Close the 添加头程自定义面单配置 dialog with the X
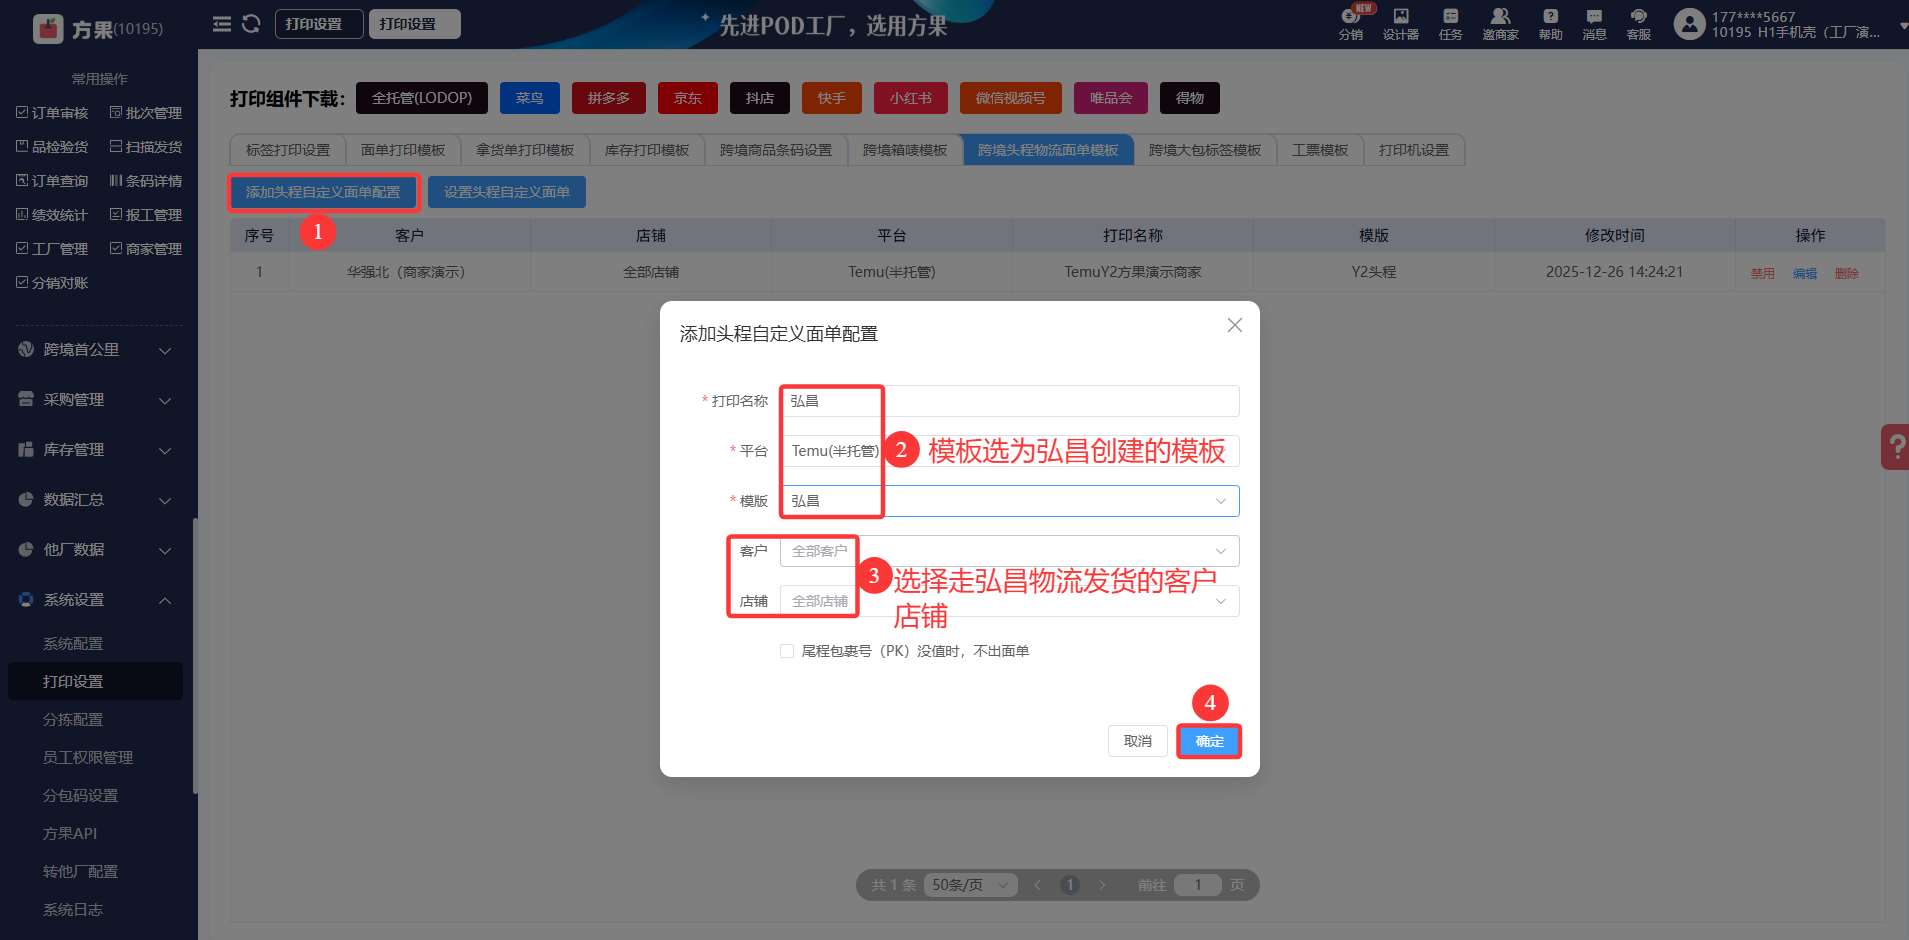Screen dimensions: 1909x940 point(1235,325)
